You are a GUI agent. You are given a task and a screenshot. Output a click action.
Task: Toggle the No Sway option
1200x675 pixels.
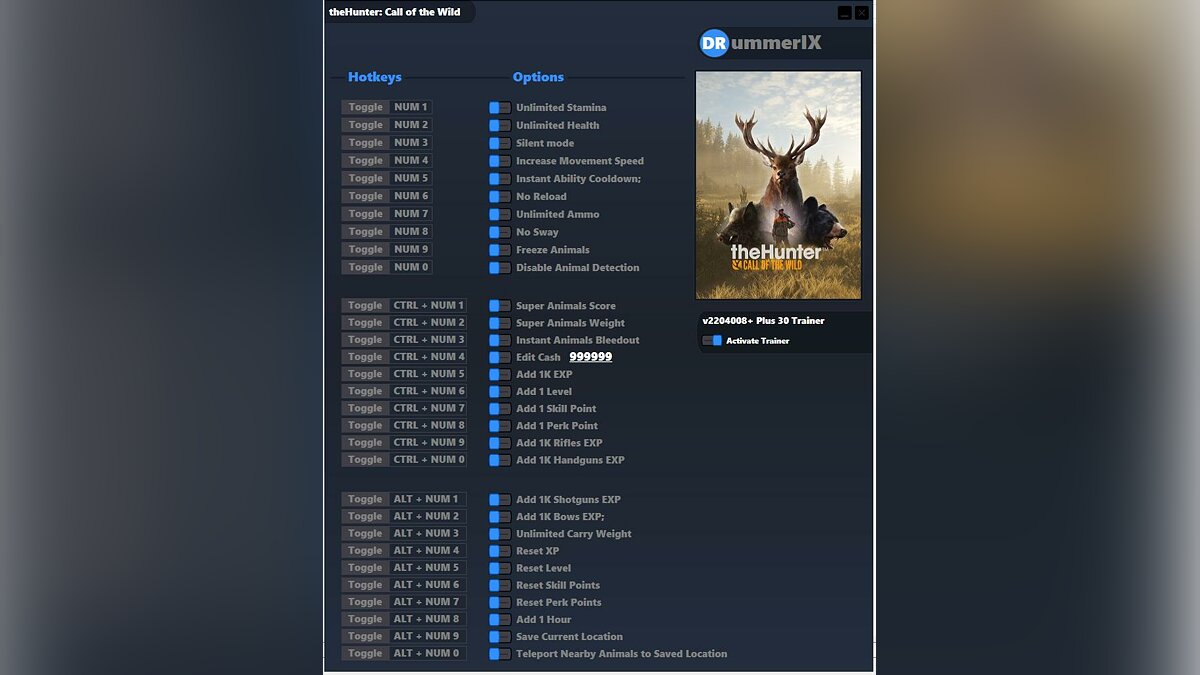[499, 233]
